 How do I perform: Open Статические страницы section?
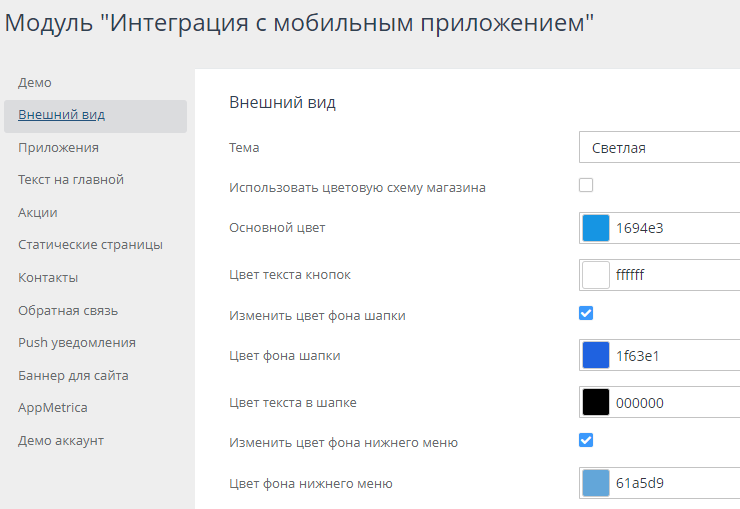[90, 245]
